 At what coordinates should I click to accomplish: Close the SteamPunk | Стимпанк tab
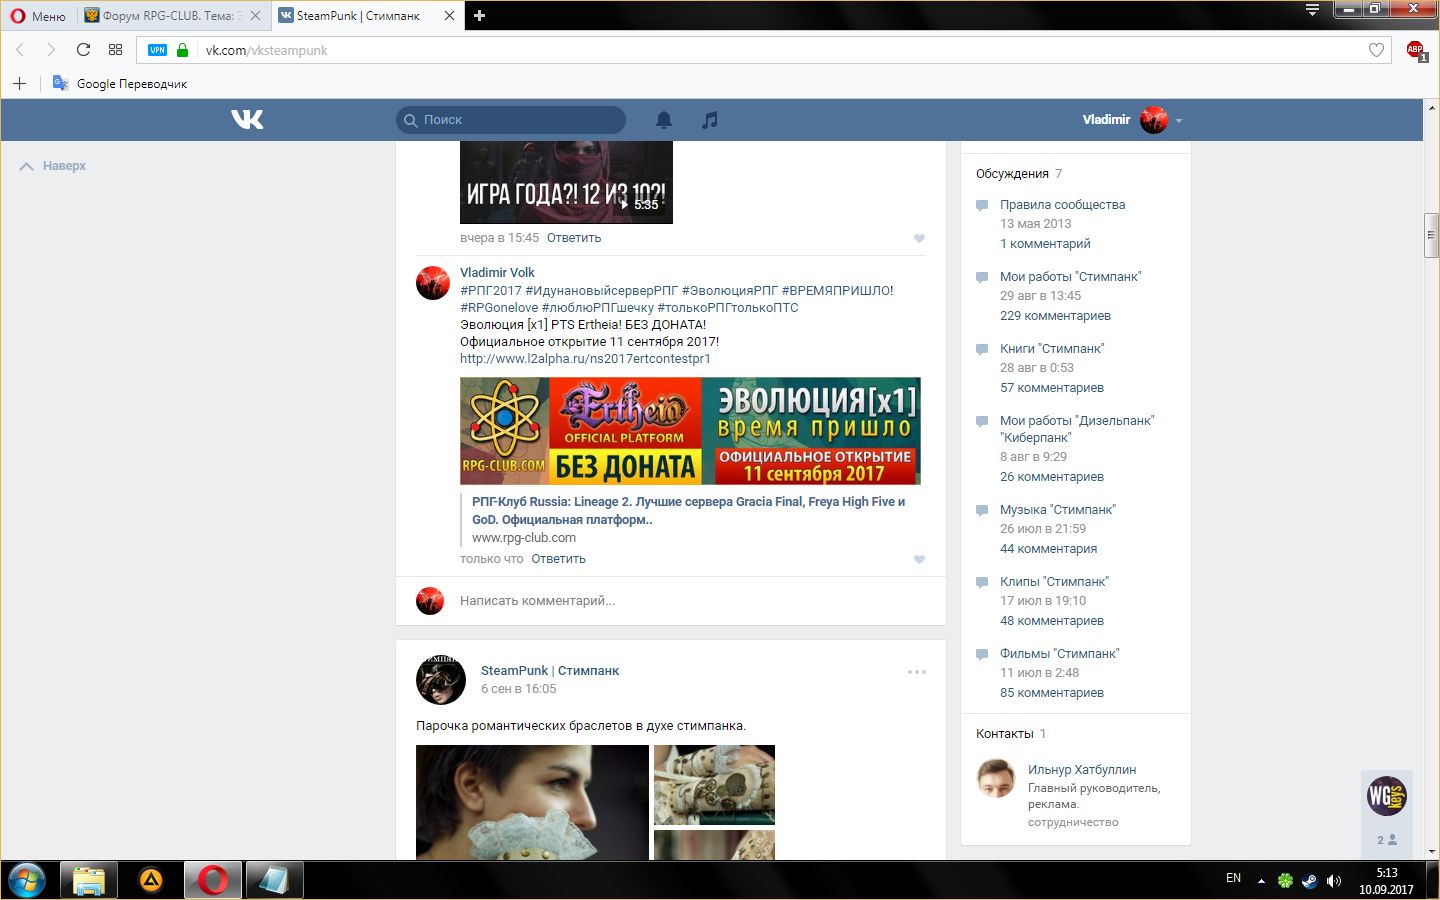(x=449, y=15)
